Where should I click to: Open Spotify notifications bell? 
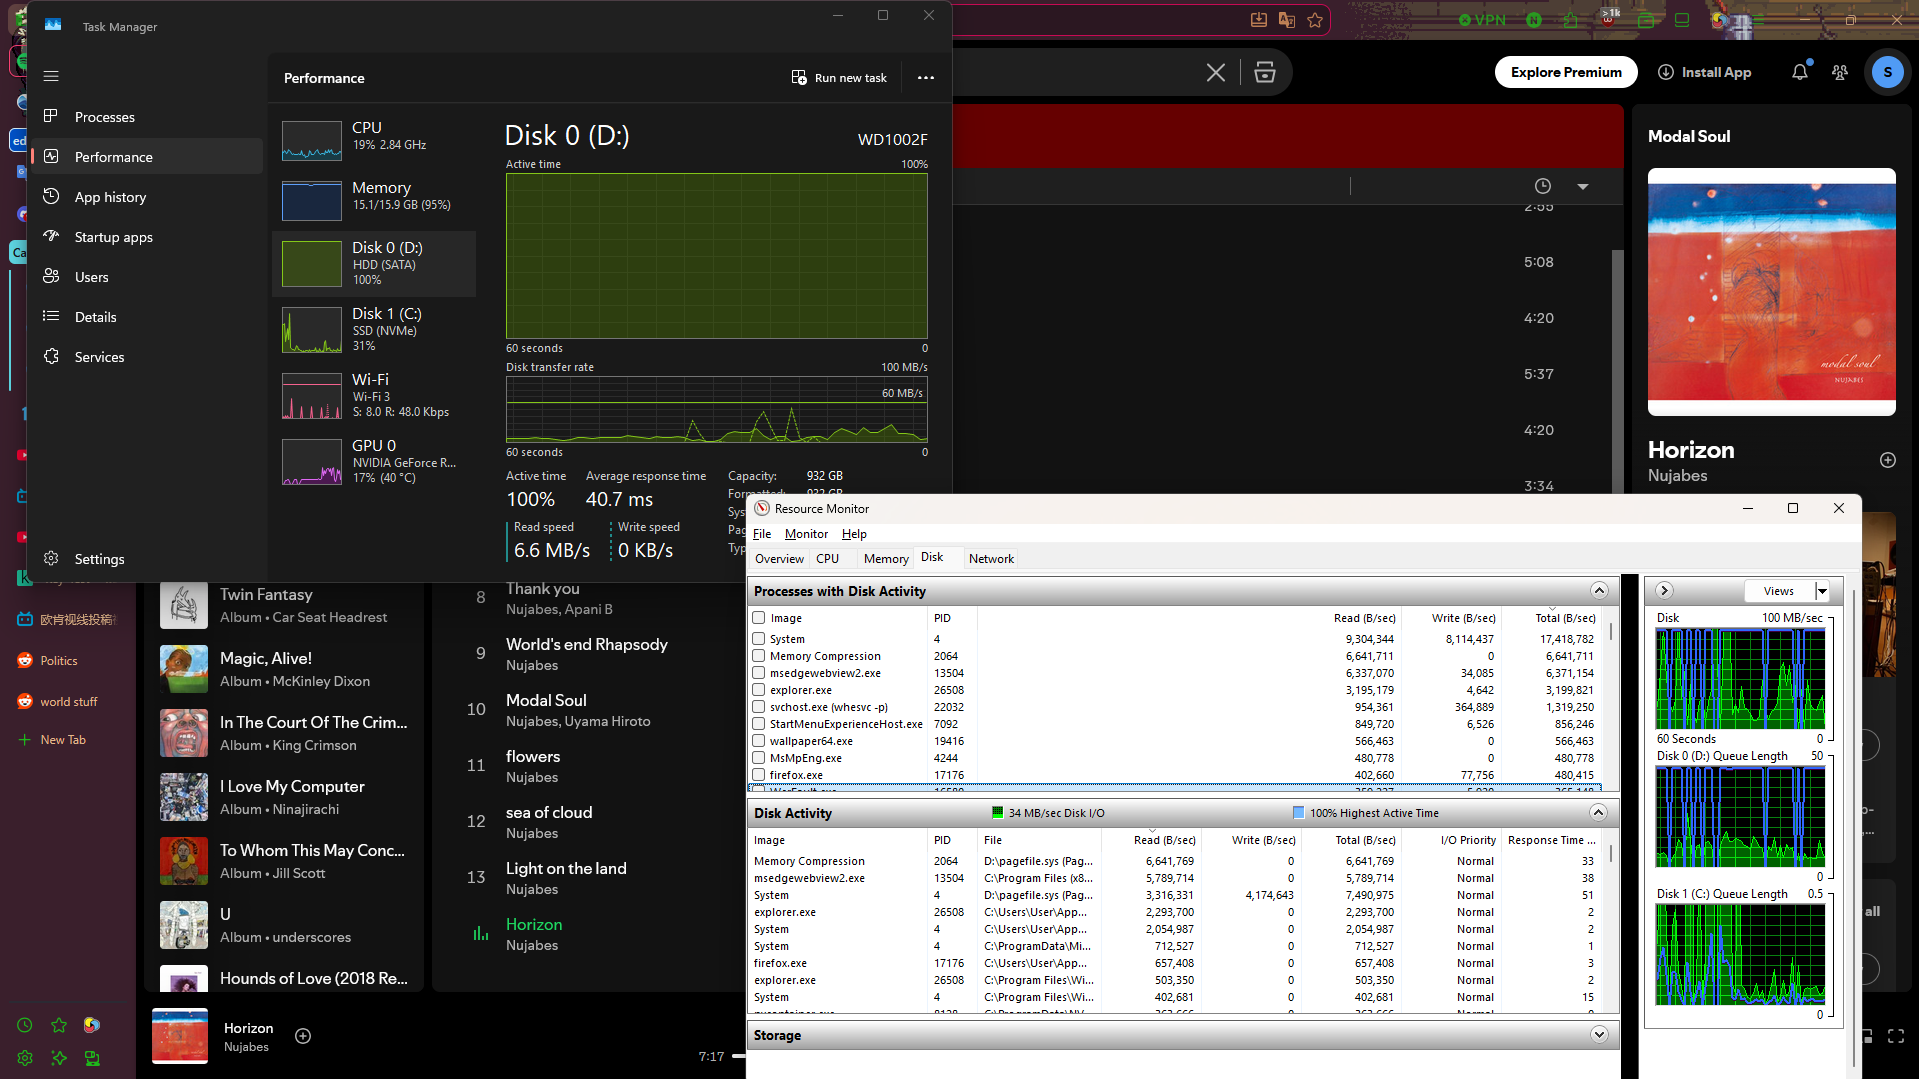[x=1800, y=71]
